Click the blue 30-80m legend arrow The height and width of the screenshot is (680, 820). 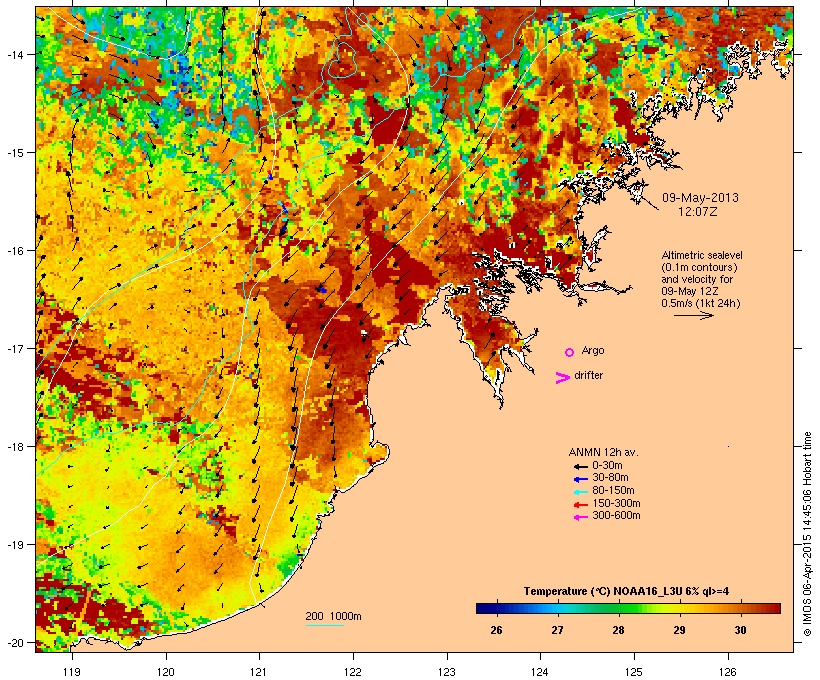[580, 479]
